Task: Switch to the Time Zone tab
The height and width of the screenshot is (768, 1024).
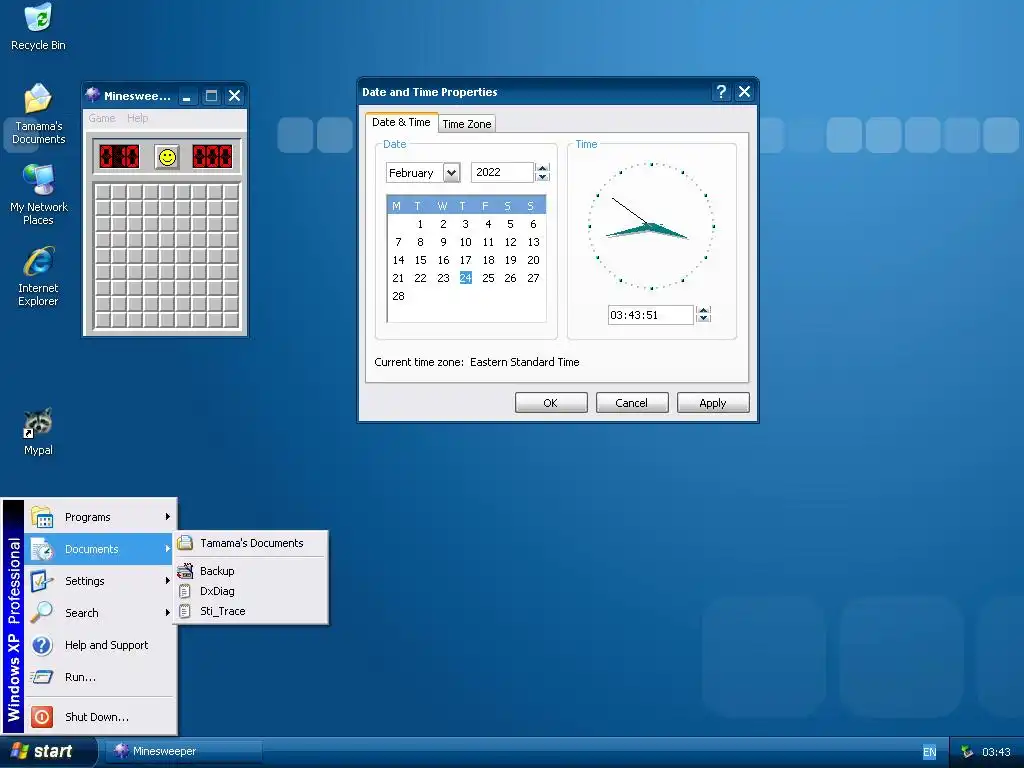Action: pyautogui.click(x=467, y=123)
